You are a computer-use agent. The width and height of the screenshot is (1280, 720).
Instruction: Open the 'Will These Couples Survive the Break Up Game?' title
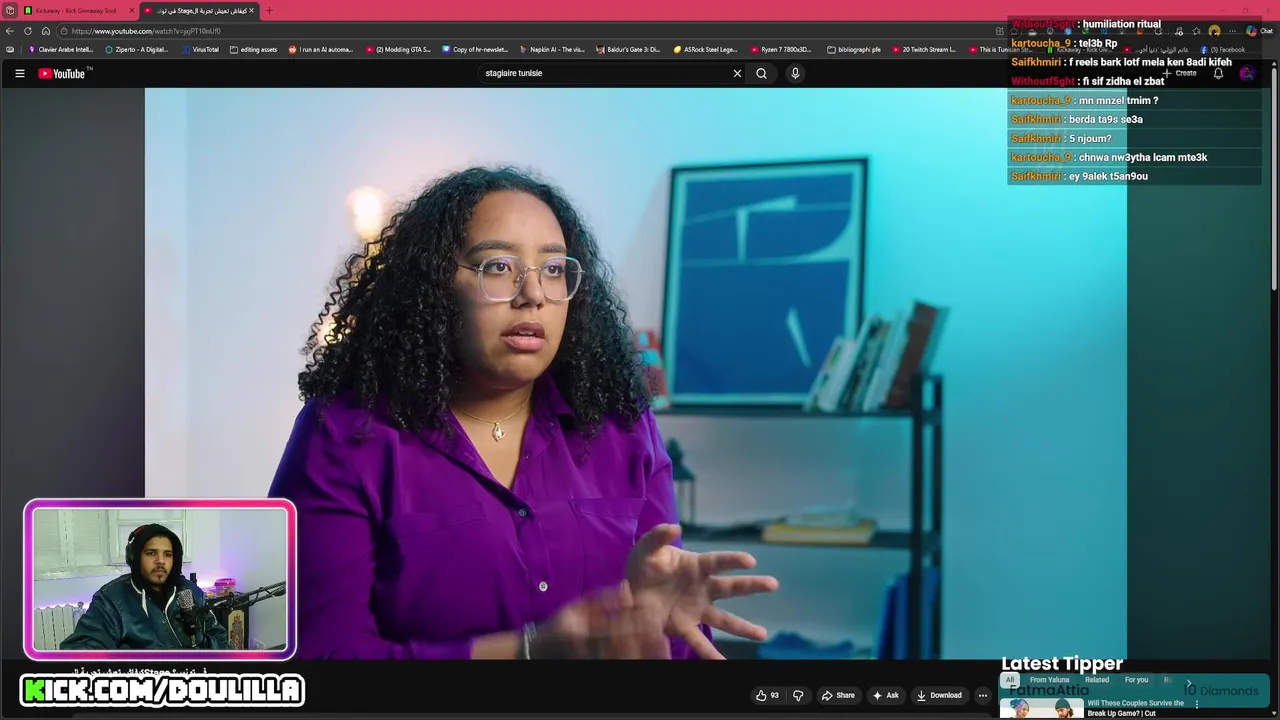1135,708
